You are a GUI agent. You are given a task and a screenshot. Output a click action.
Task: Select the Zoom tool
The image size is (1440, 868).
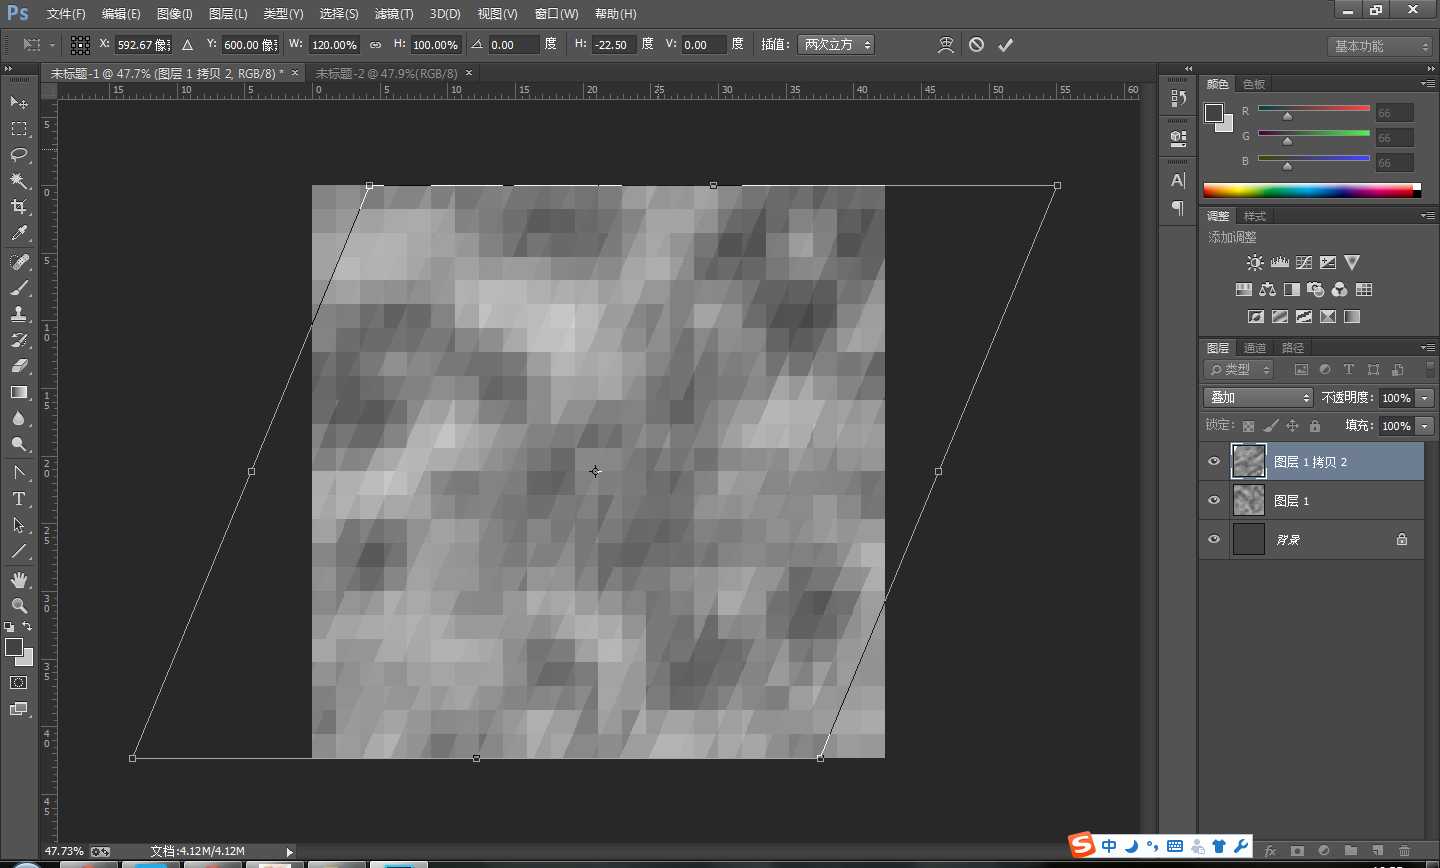pos(19,606)
